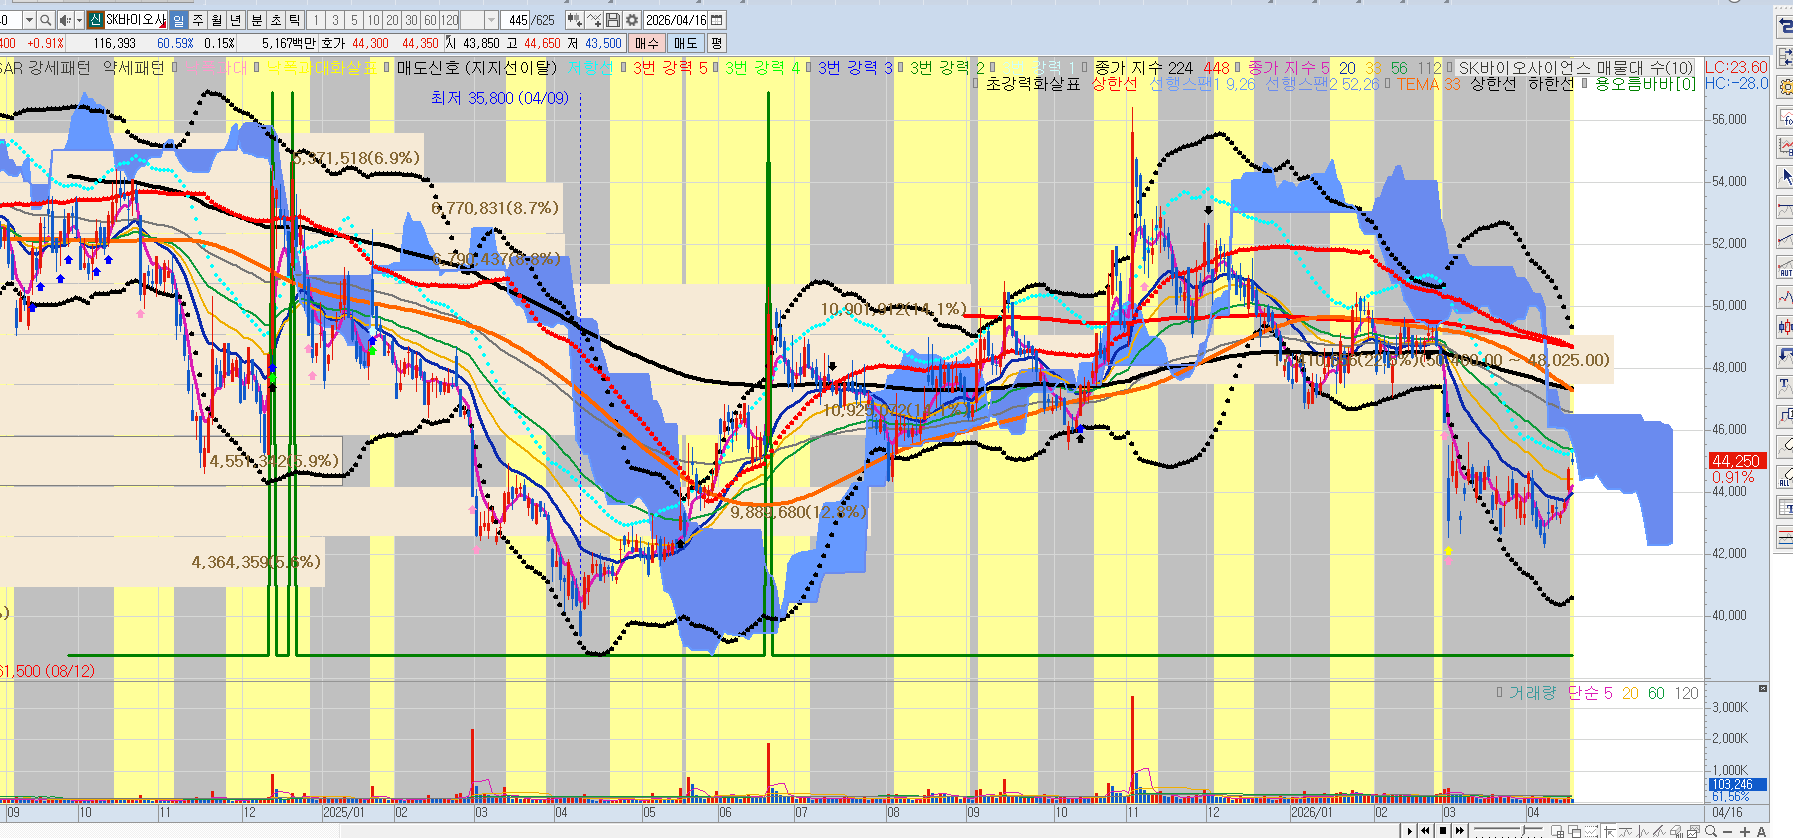
Task: Select the tick (틱) chart period
Action: coord(295,20)
